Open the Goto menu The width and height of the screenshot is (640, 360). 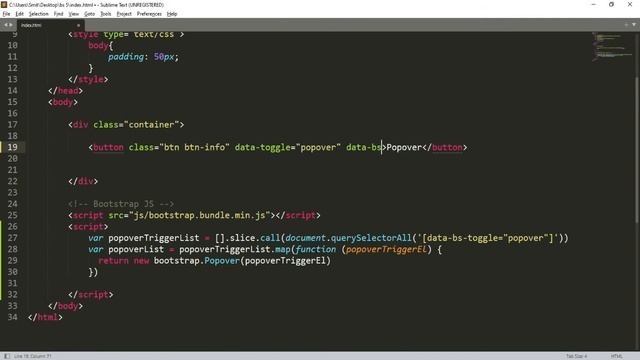89,14
